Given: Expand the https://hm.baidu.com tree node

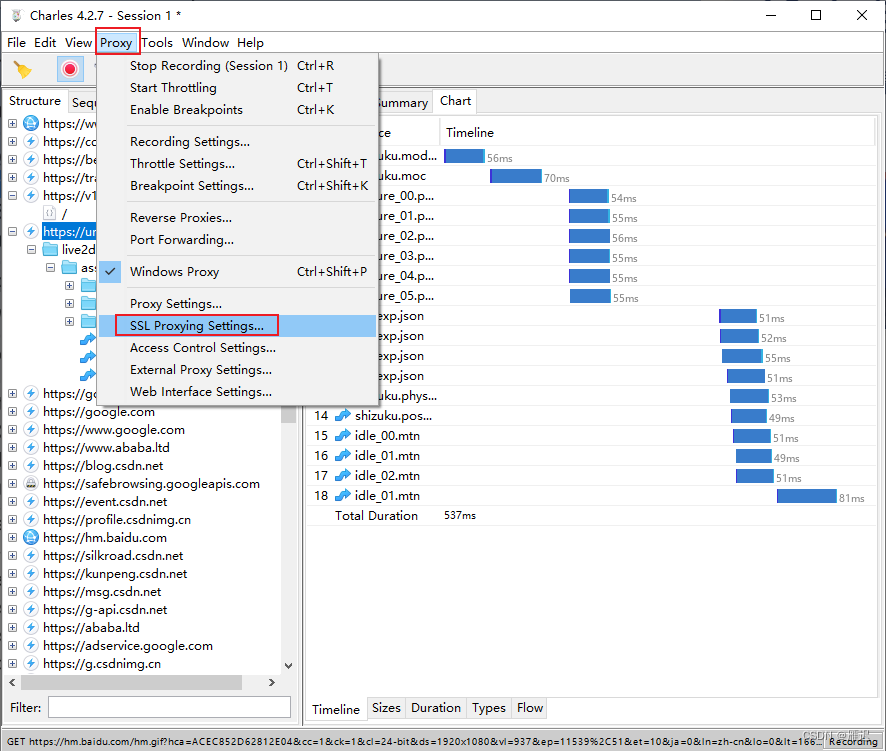Looking at the screenshot, I should click(12, 537).
